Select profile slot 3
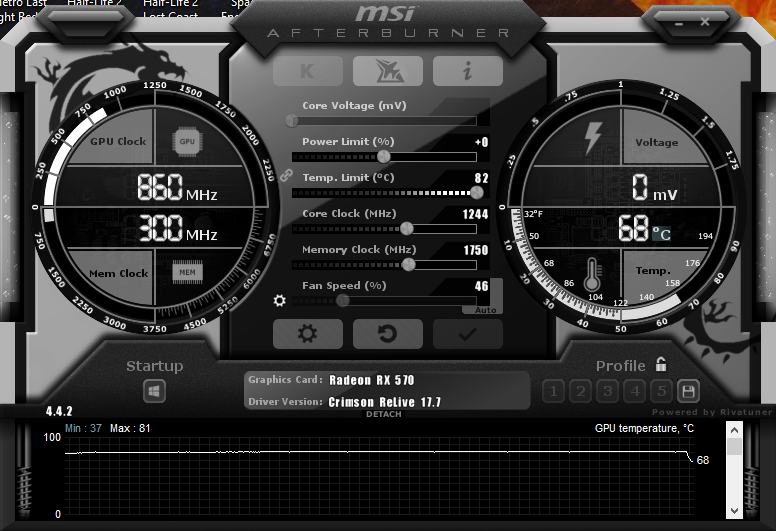The width and height of the screenshot is (776, 531). click(607, 391)
